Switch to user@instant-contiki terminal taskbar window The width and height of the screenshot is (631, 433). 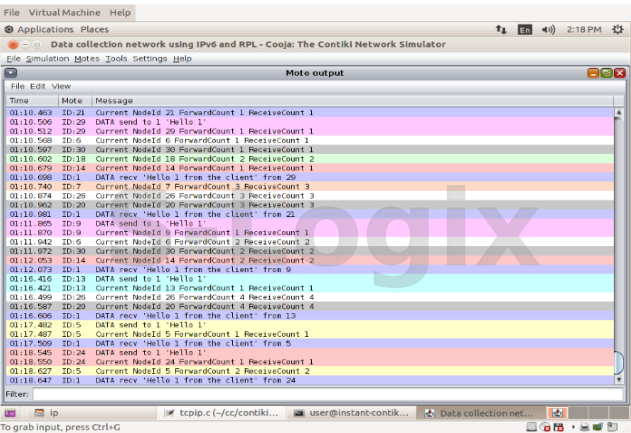pos(351,413)
